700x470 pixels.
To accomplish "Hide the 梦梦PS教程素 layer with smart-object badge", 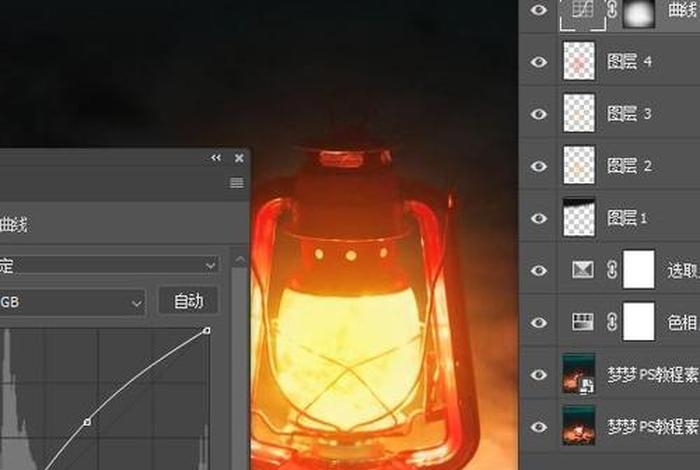I will pos(539,374).
